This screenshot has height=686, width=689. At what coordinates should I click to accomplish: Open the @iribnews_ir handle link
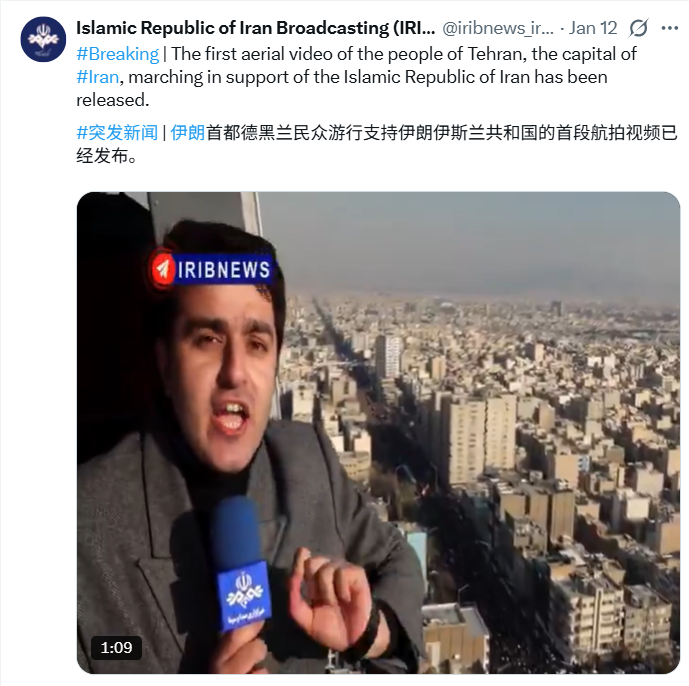click(498, 28)
